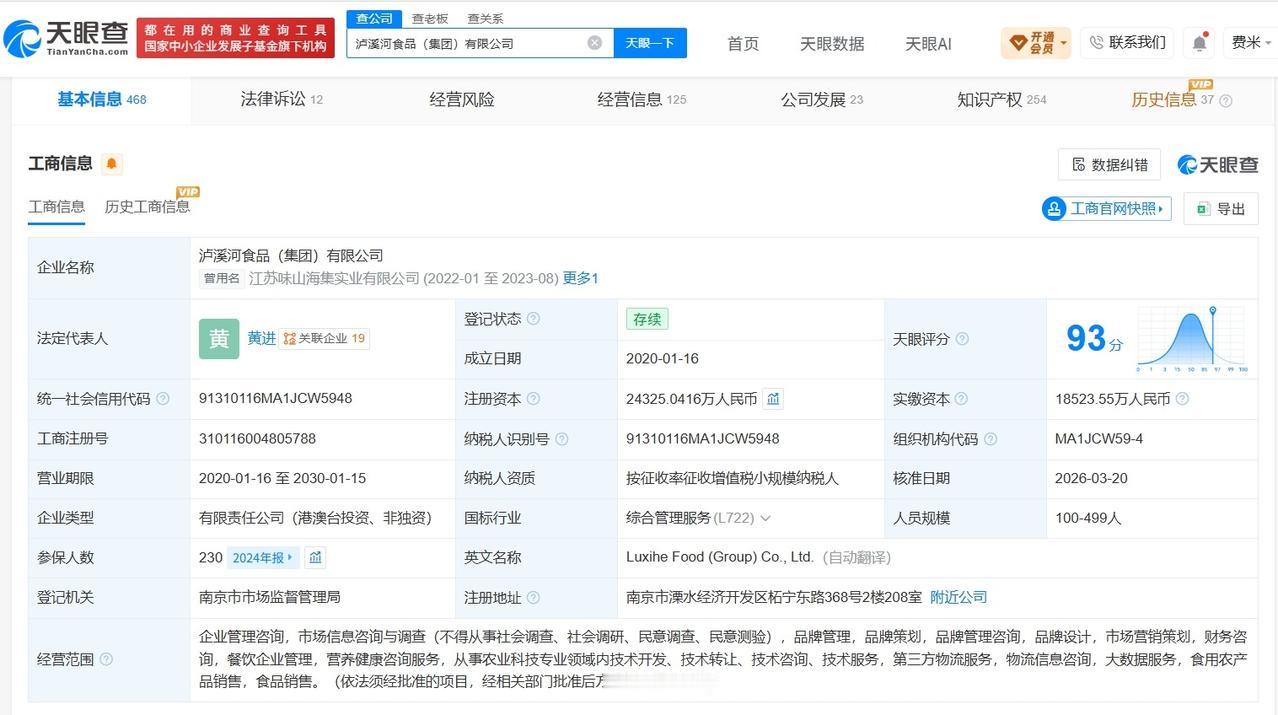1278x715 pixels.
Task: Clear the search box with X icon
Action: point(594,43)
